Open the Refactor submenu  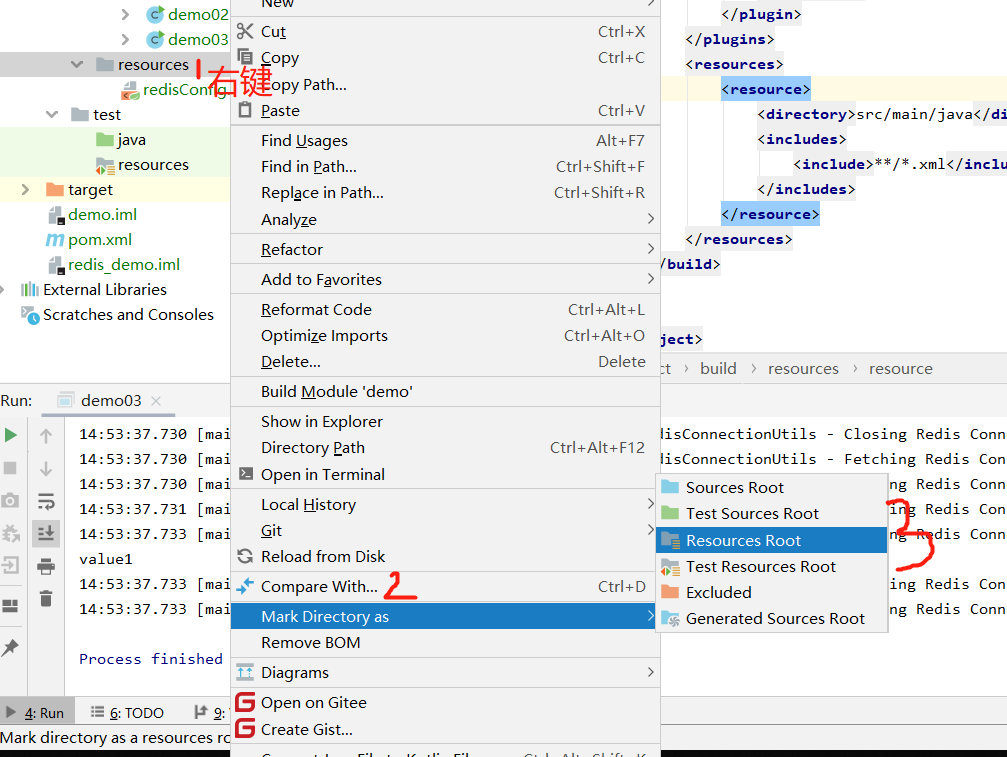(x=445, y=249)
